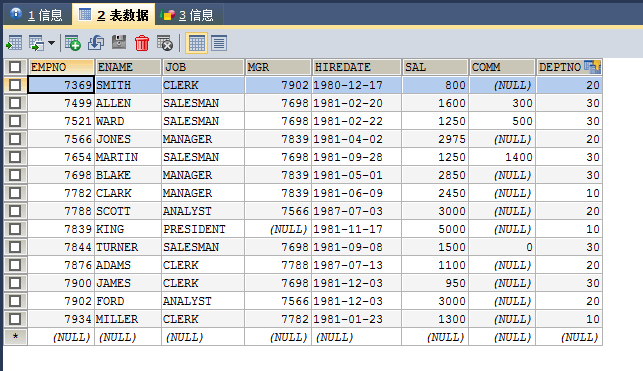Click the new row asterisk marker

15,337
